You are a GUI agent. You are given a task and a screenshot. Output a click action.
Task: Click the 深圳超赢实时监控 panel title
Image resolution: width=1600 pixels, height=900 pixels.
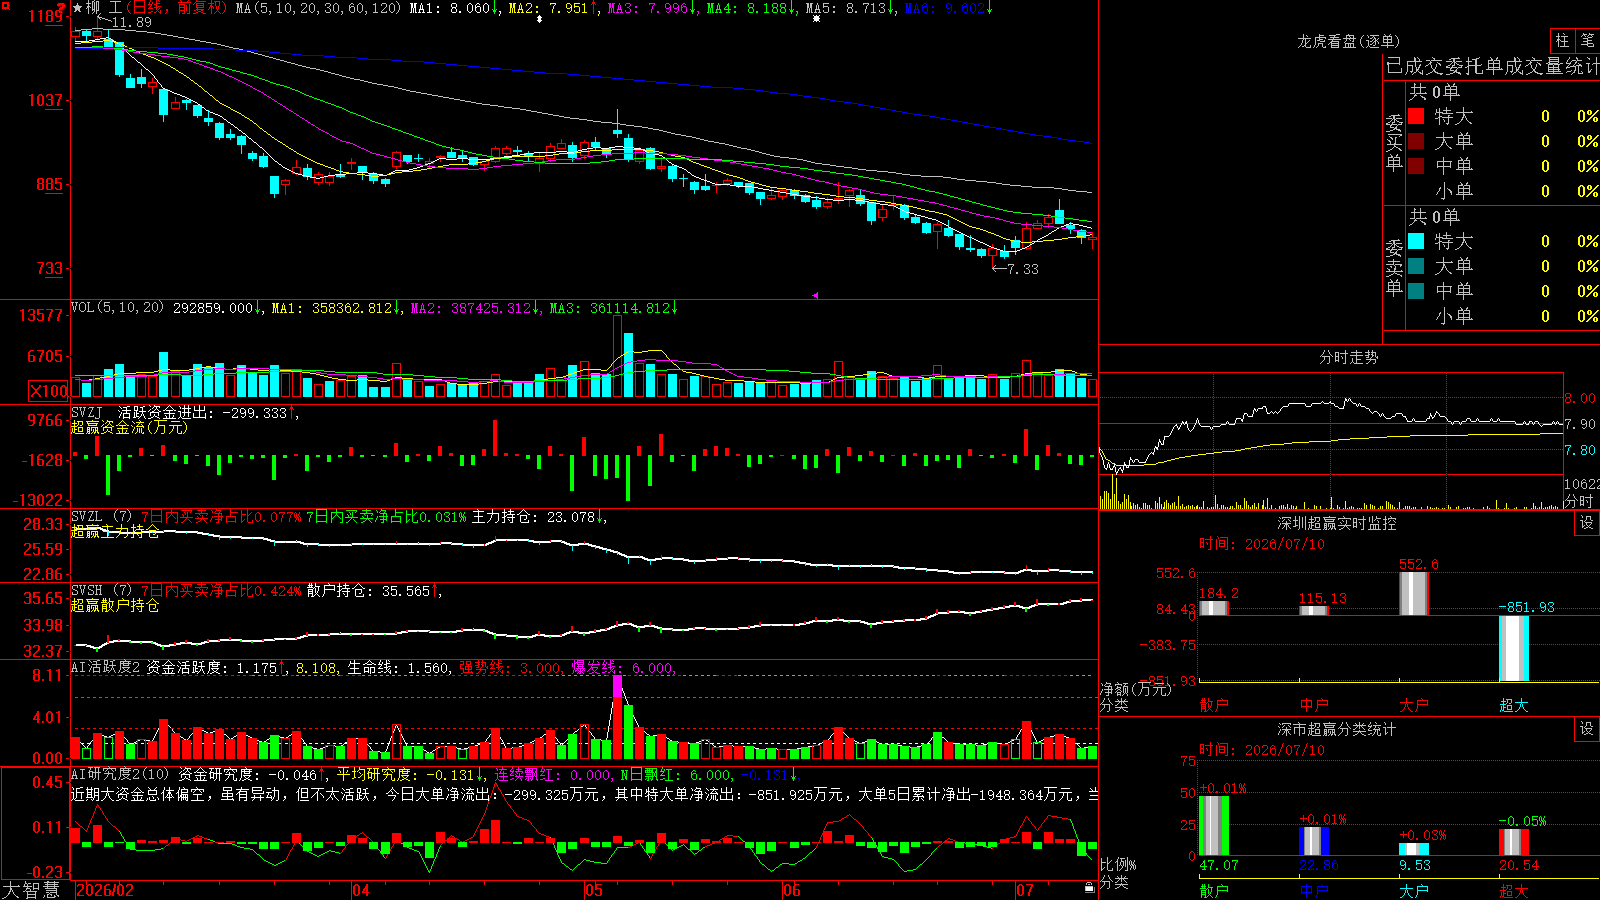pyautogui.click(x=1336, y=523)
